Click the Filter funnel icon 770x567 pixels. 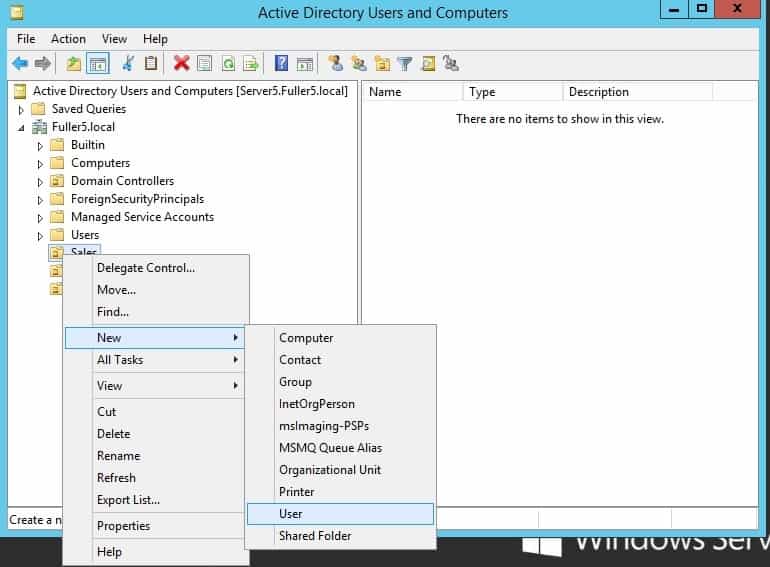click(405, 64)
